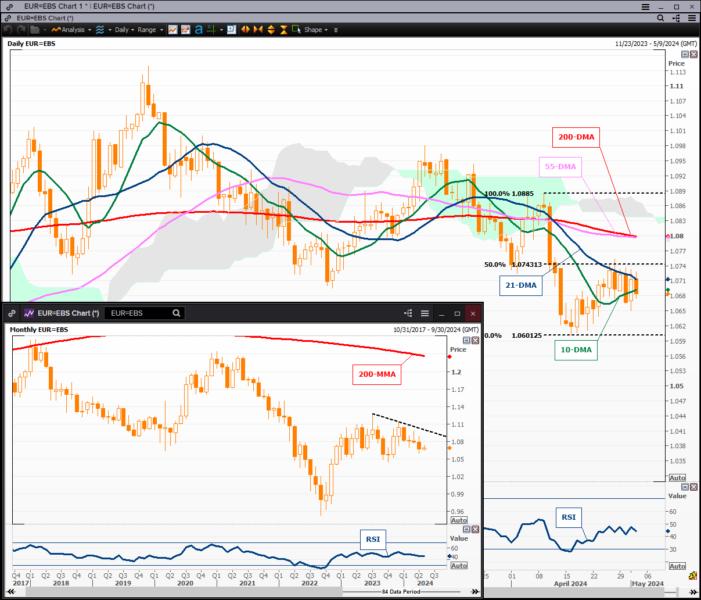The height and width of the screenshot is (600, 701).
Task: Toggle Auto scale on the monthly price axis
Action: 459,520
